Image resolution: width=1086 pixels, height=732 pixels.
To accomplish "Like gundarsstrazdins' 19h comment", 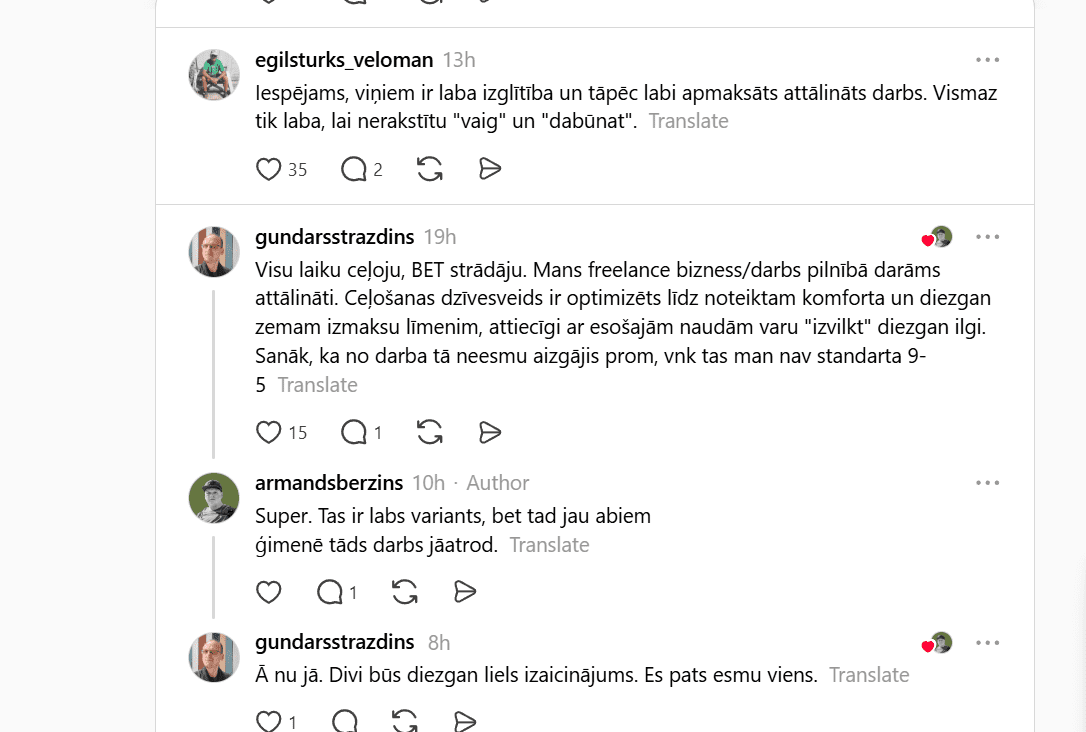I will [x=269, y=432].
